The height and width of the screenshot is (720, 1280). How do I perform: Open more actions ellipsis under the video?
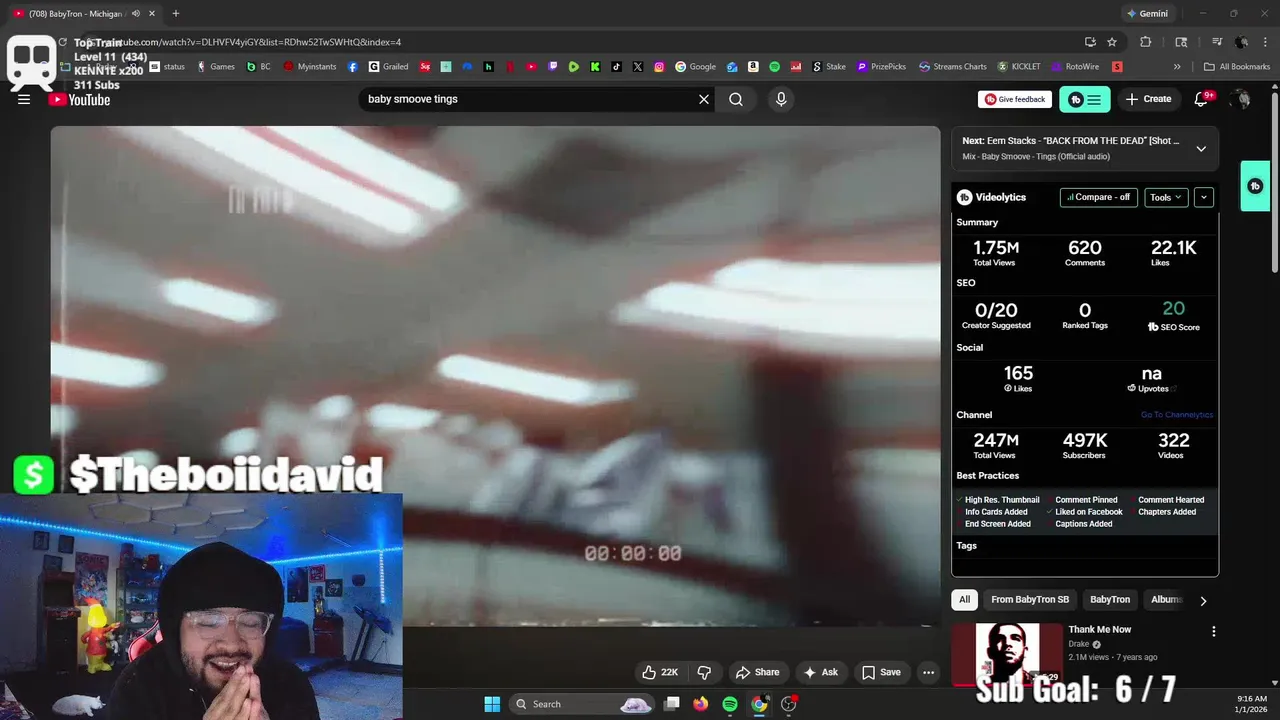coord(928,672)
